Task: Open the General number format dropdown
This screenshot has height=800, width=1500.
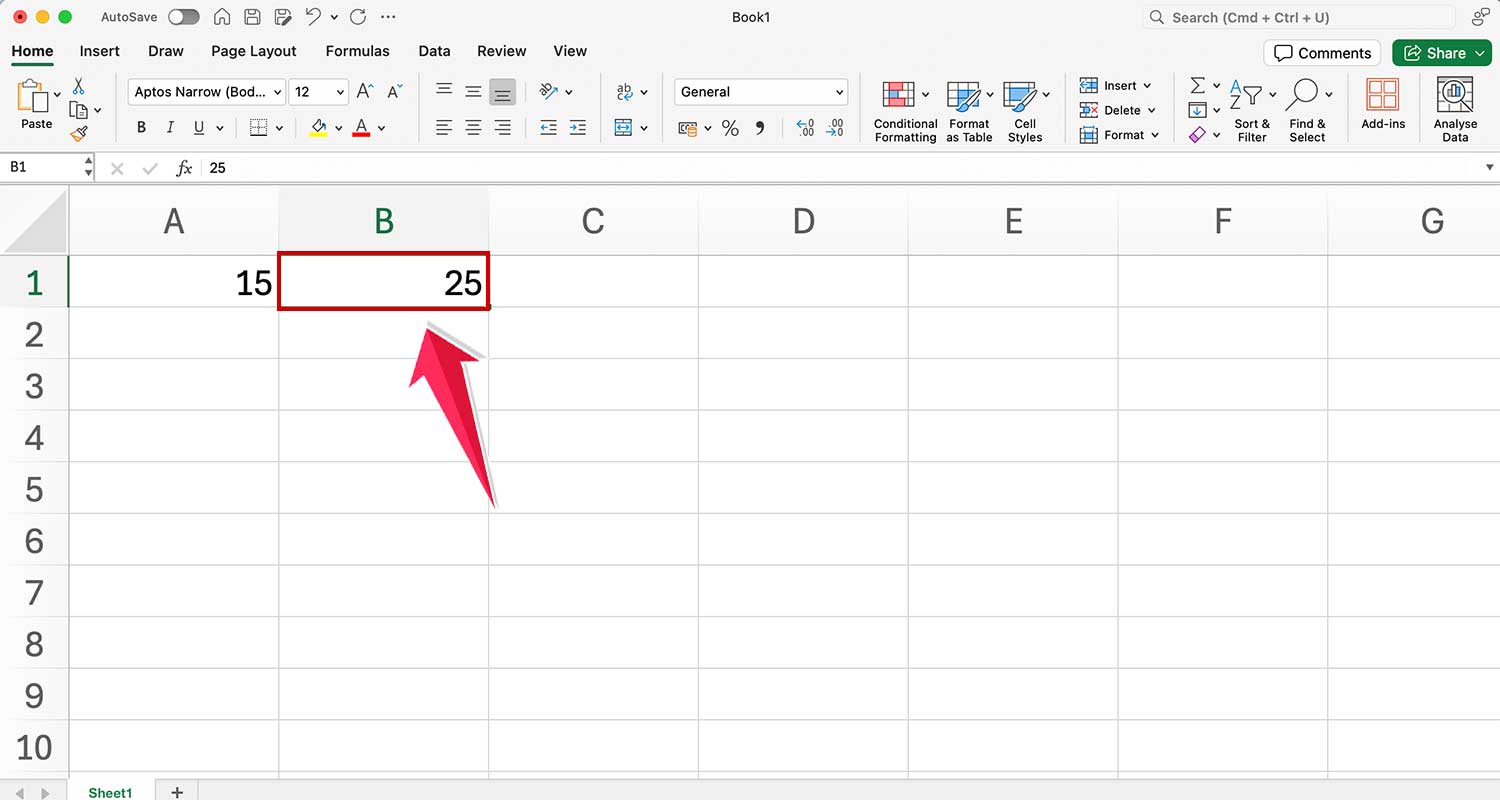Action: (x=760, y=91)
